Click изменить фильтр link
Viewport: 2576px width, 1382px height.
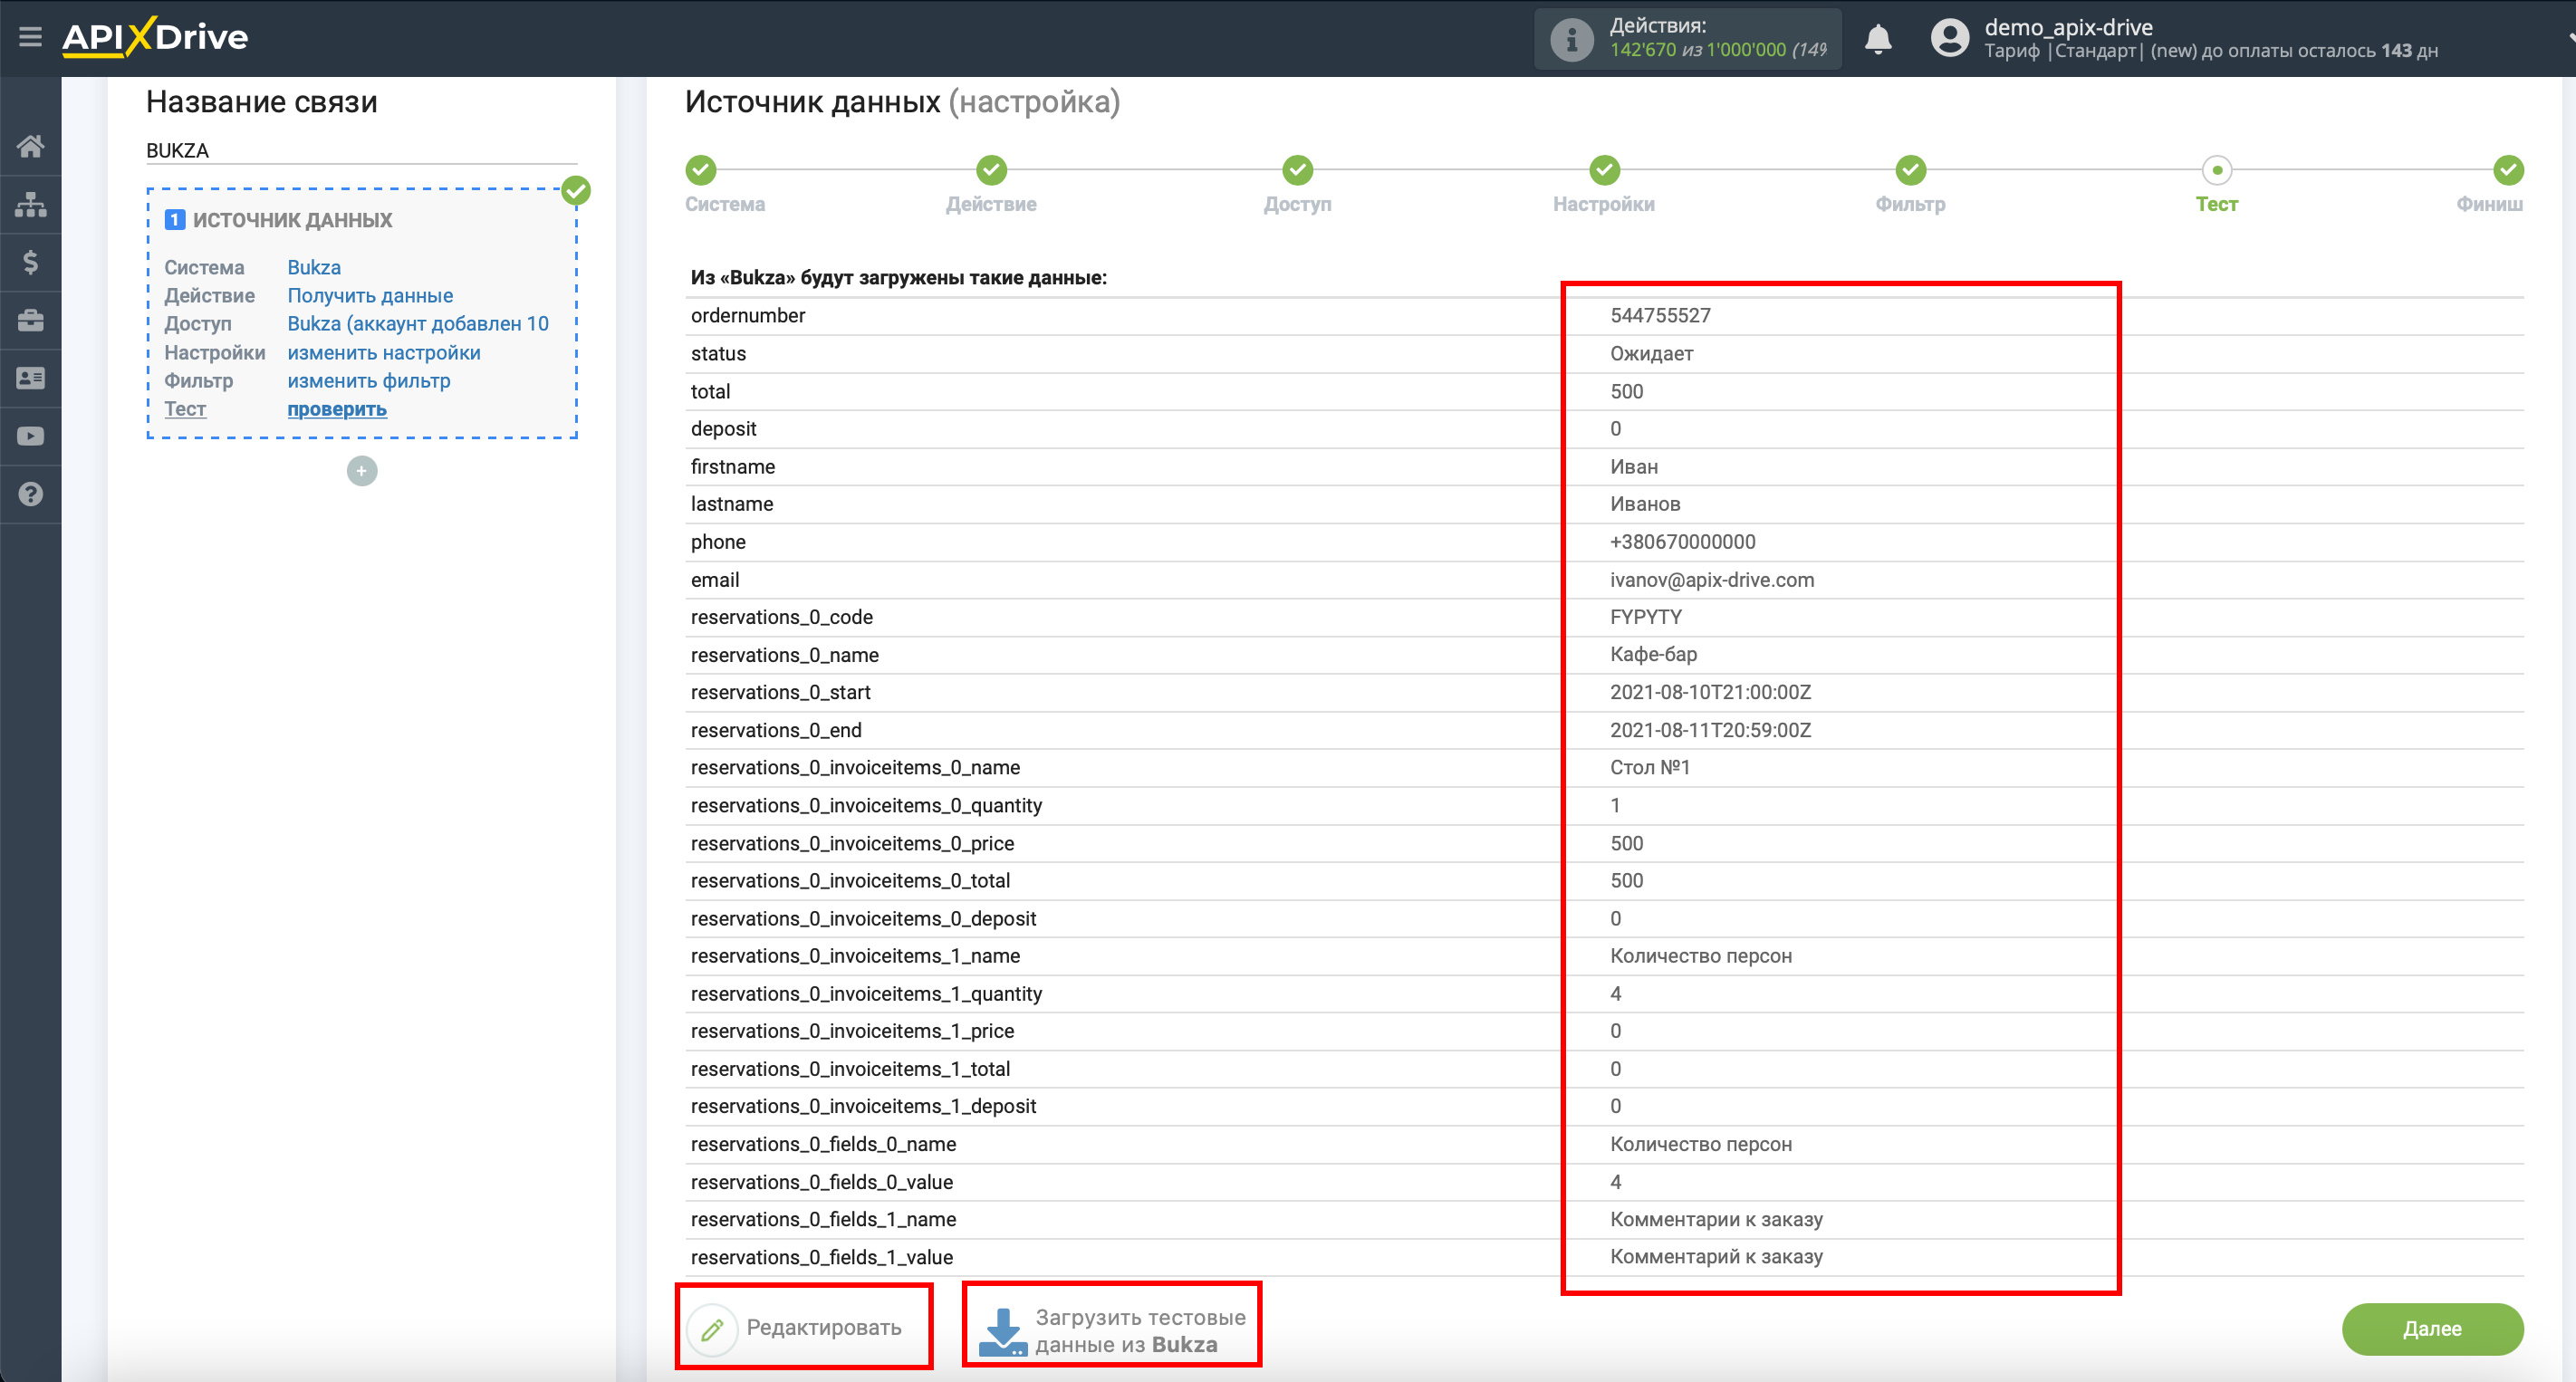pos(369,381)
